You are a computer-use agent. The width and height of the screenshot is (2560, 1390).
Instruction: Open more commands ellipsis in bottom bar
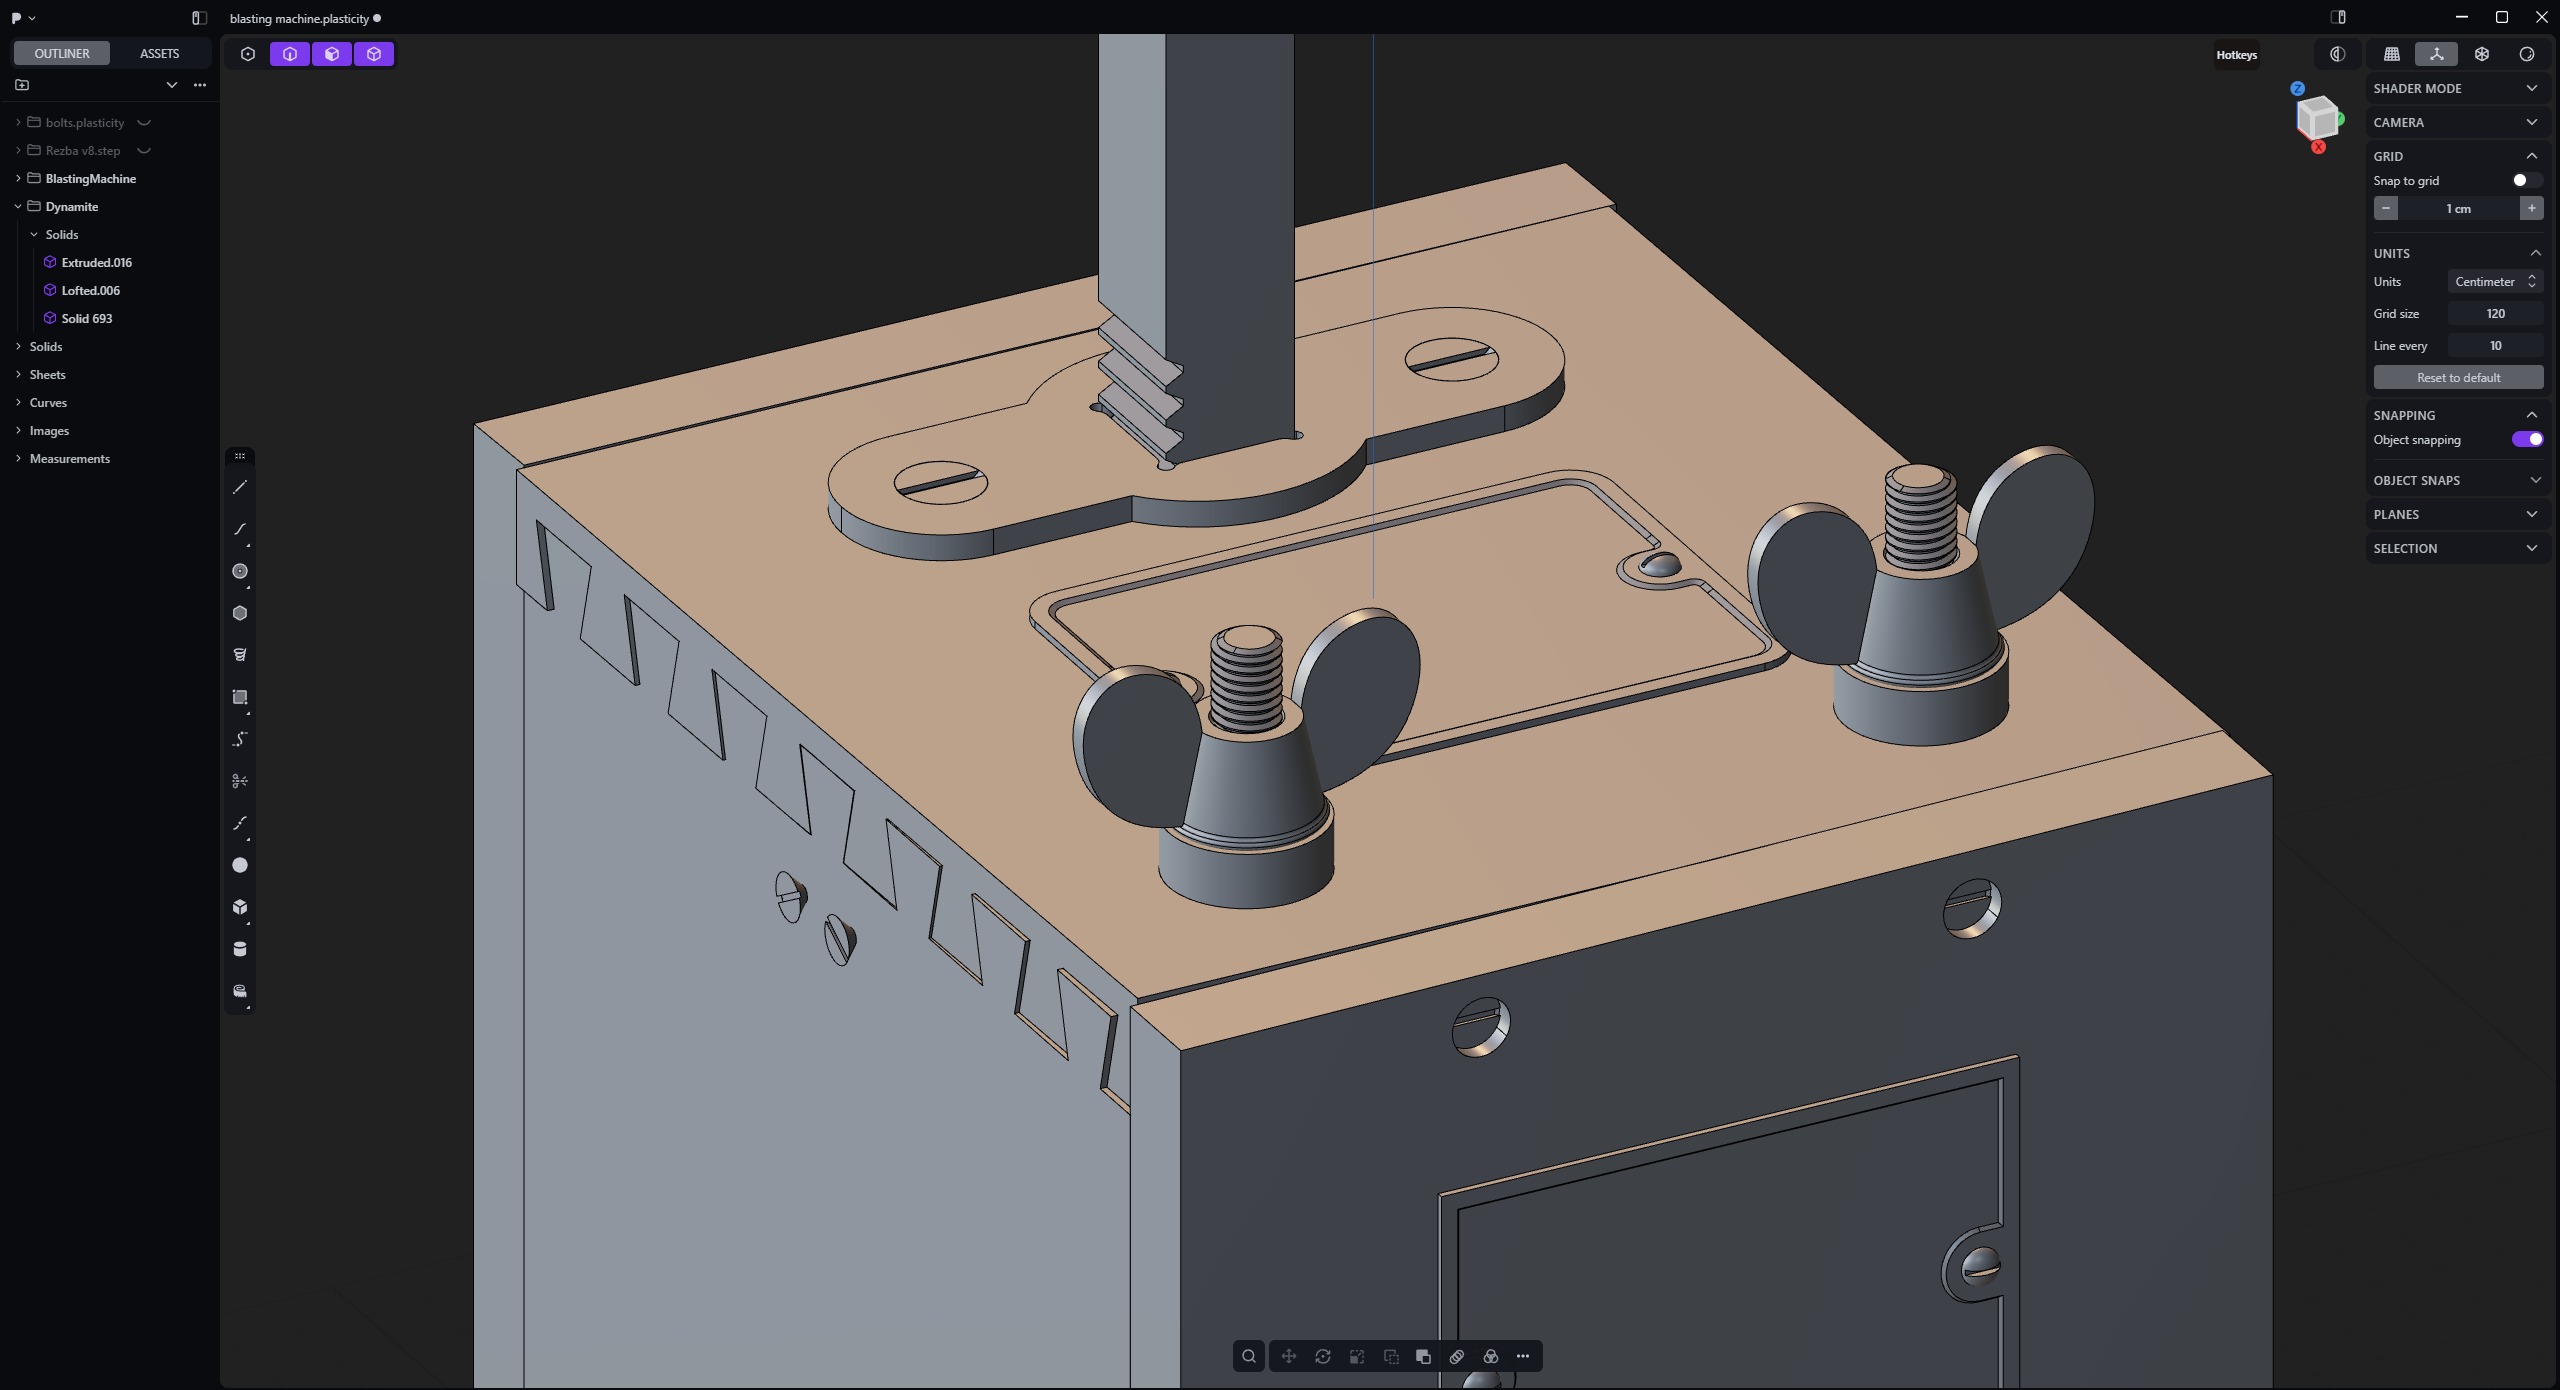tap(1523, 1356)
